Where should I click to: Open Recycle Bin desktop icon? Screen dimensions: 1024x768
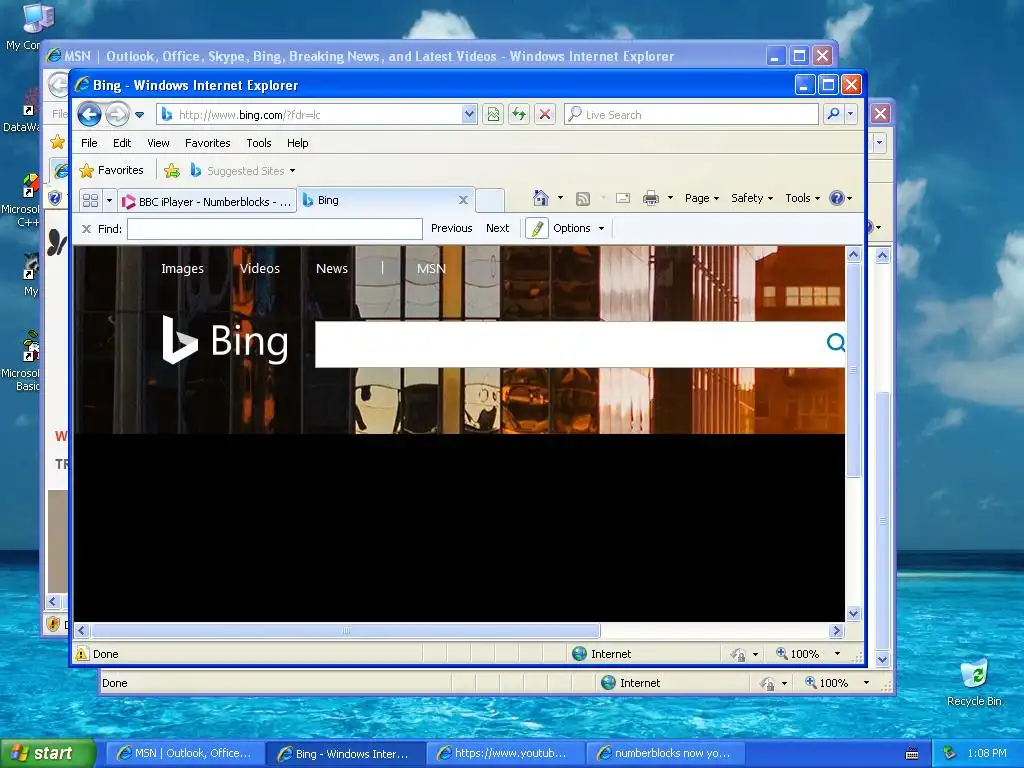(974, 682)
